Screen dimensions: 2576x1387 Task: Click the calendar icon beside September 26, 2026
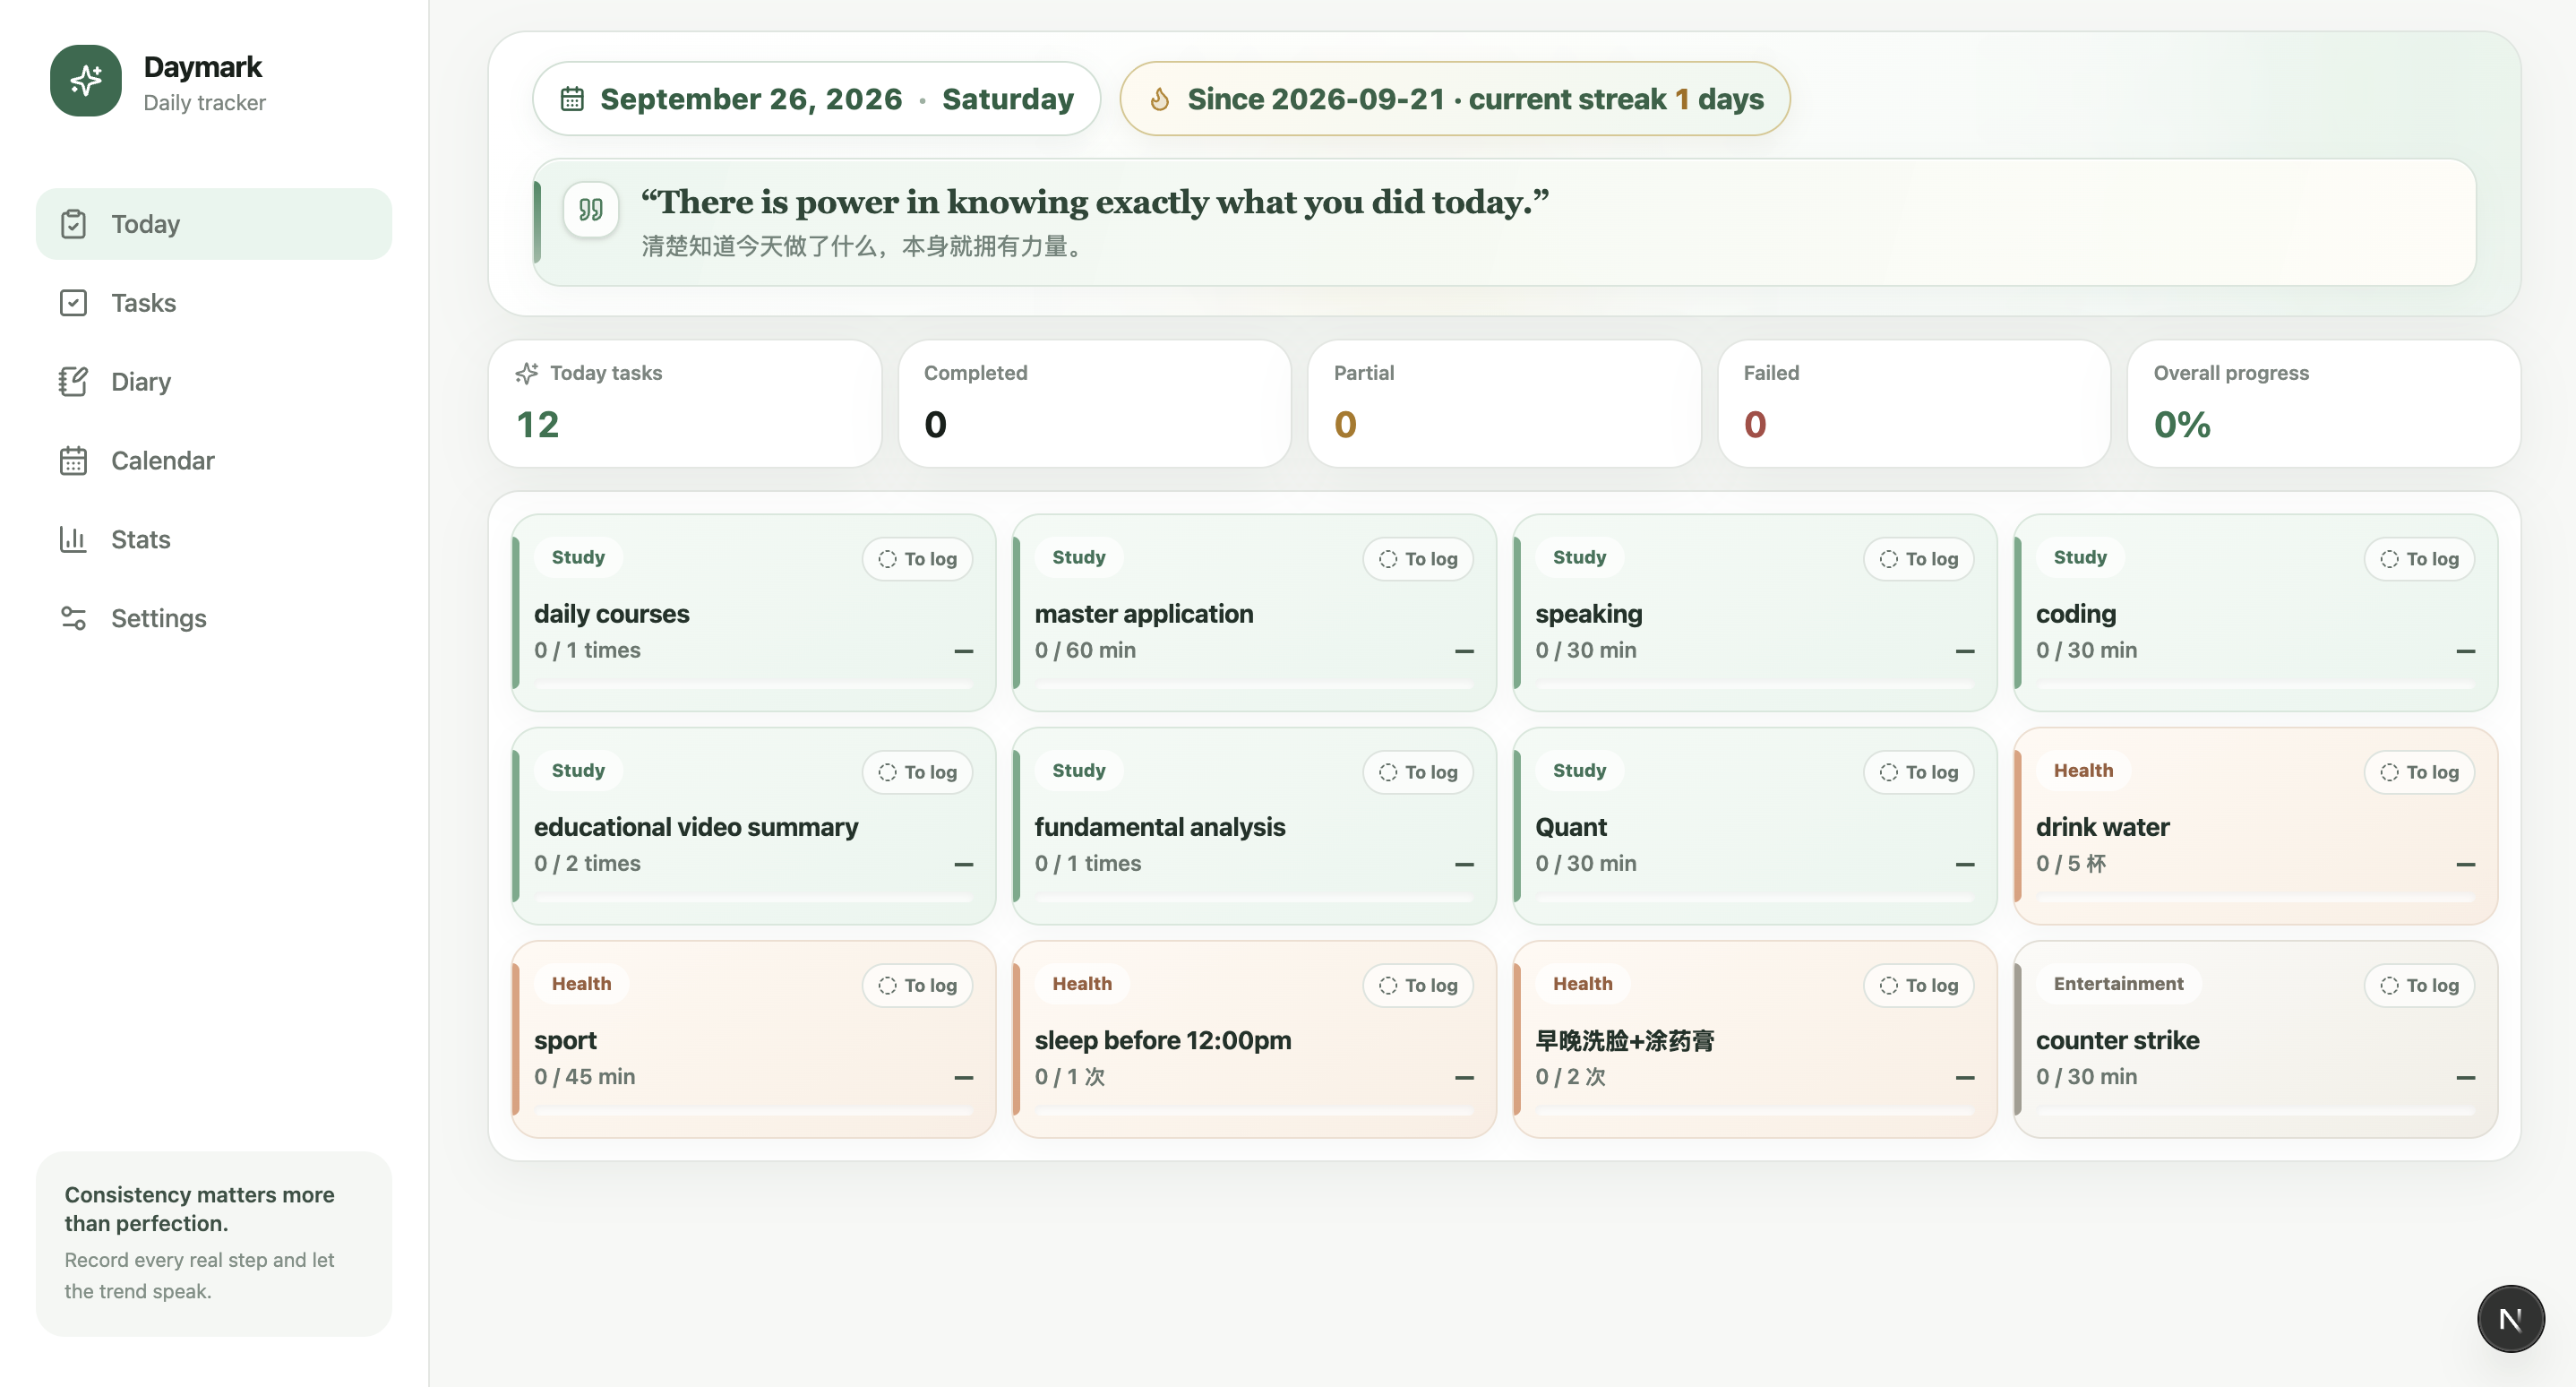tap(572, 99)
